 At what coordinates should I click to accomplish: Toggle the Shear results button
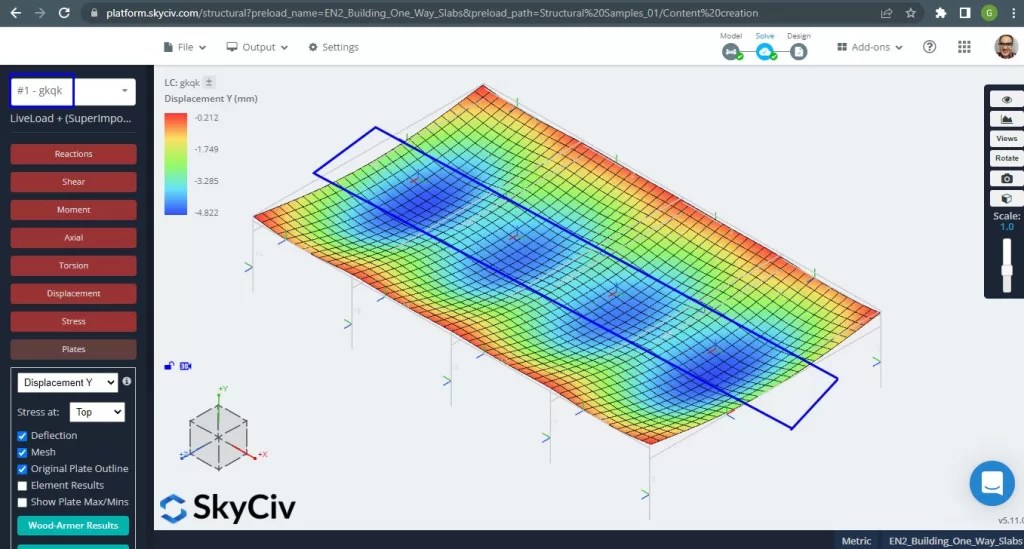[x=73, y=182]
